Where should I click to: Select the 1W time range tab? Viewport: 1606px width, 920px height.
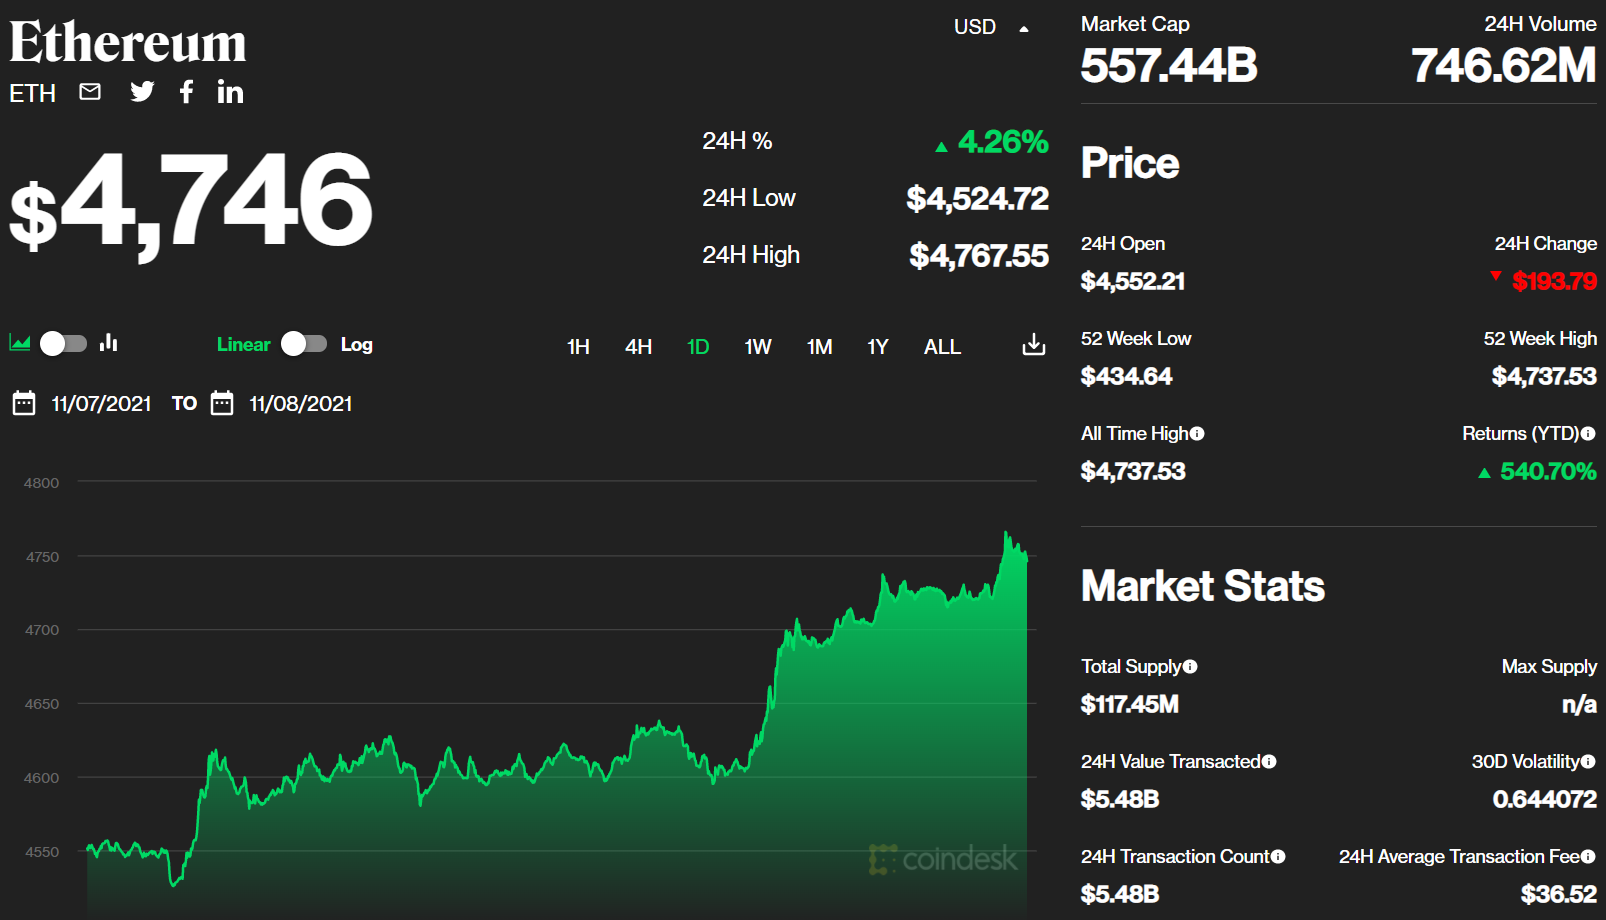(758, 347)
